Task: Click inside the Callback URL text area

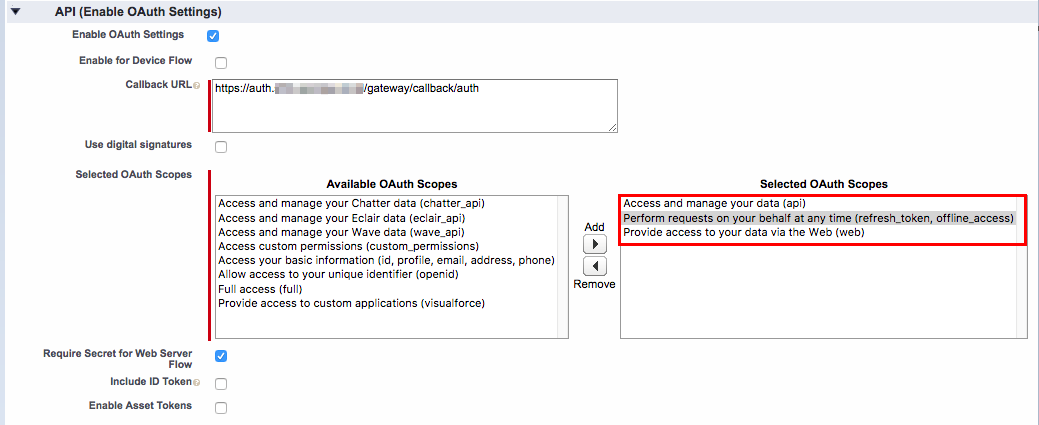Action: pyautogui.click(x=415, y=106)
